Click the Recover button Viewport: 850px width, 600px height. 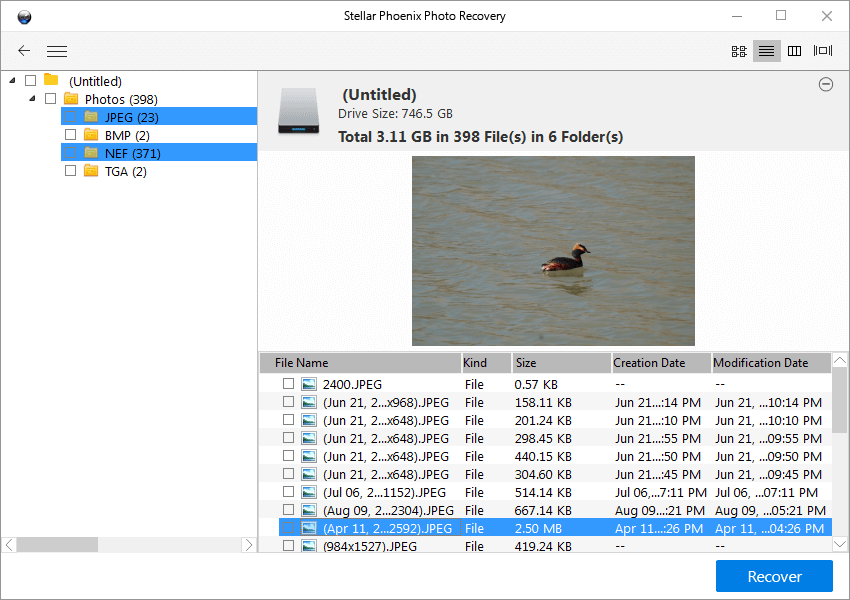point(774,576)
